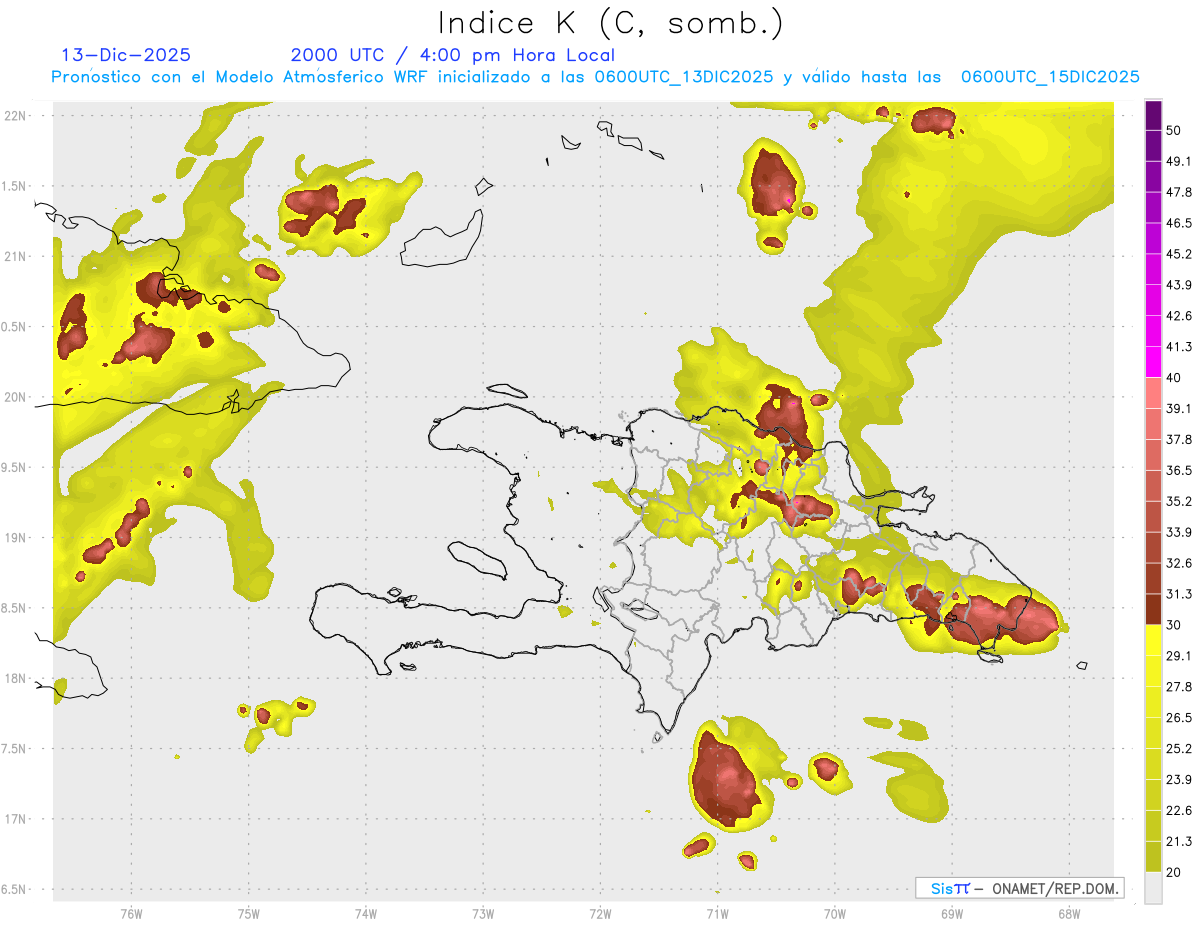The image size is (1200, 927).
Task: Click the 45.2 value on the color scale
Action: [1179, 254]
